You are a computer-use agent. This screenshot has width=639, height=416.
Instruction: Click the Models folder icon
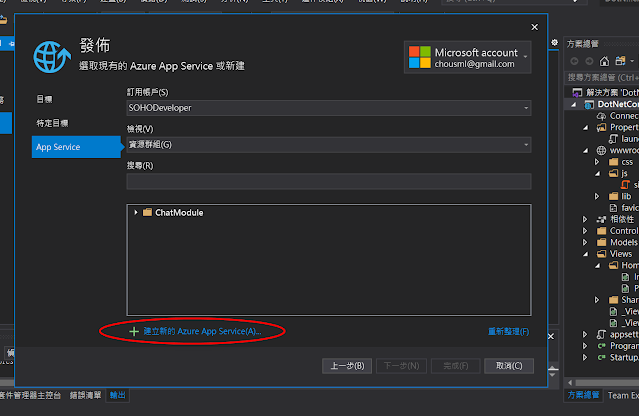click(x=602, y=242)
